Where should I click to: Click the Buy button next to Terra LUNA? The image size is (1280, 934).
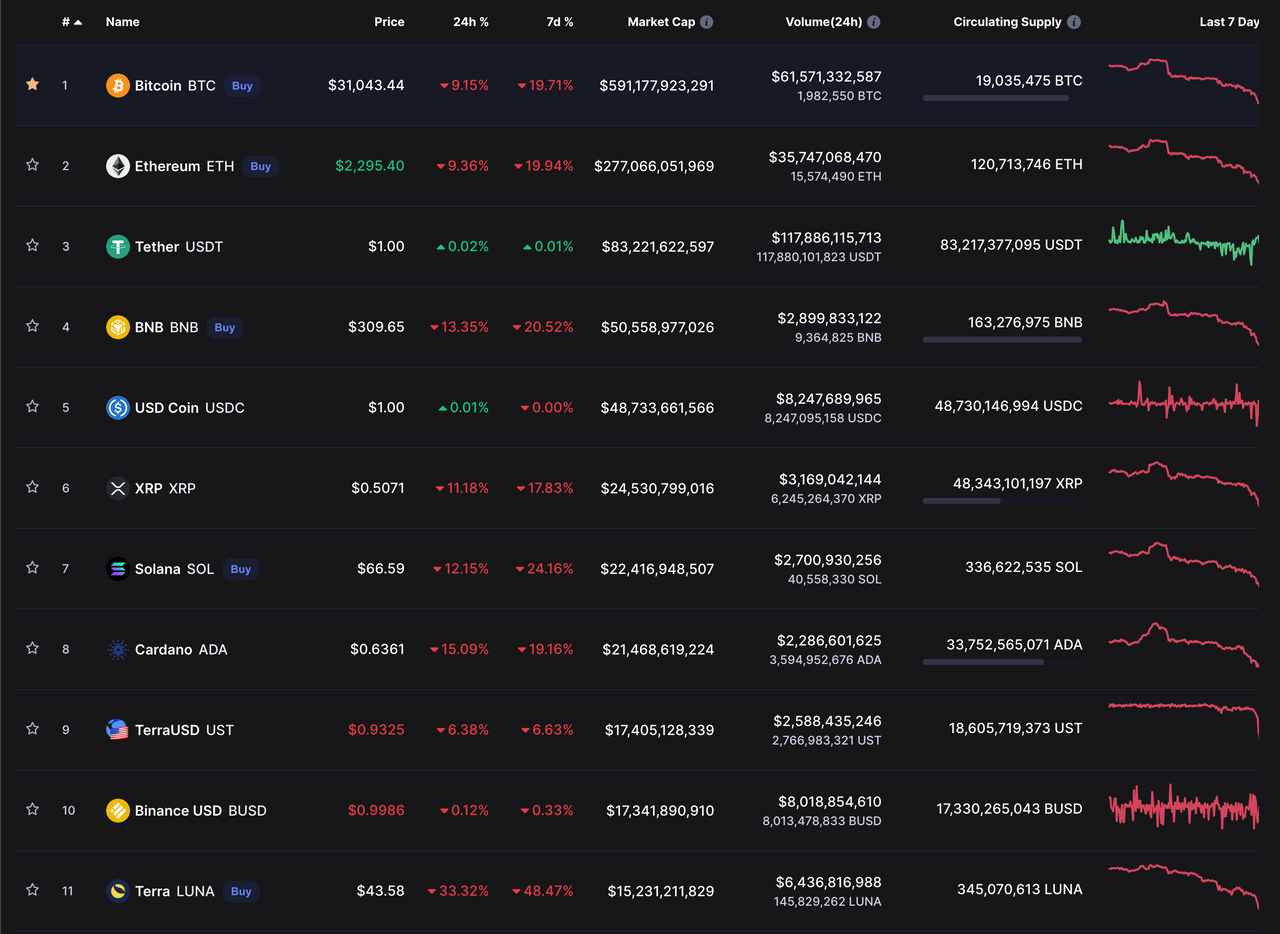(241, 891)
